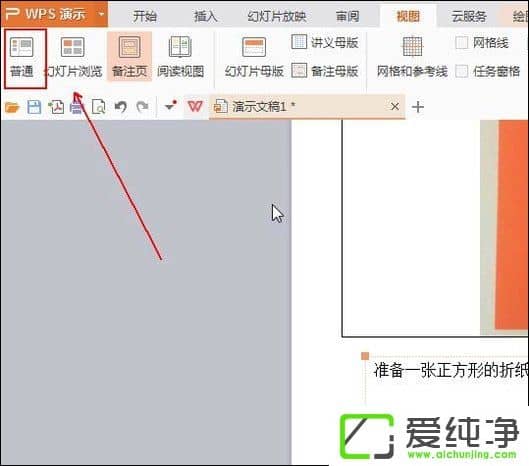
Task: Open the WPS 演示 application menu dropdown
Action: (101, 14)
